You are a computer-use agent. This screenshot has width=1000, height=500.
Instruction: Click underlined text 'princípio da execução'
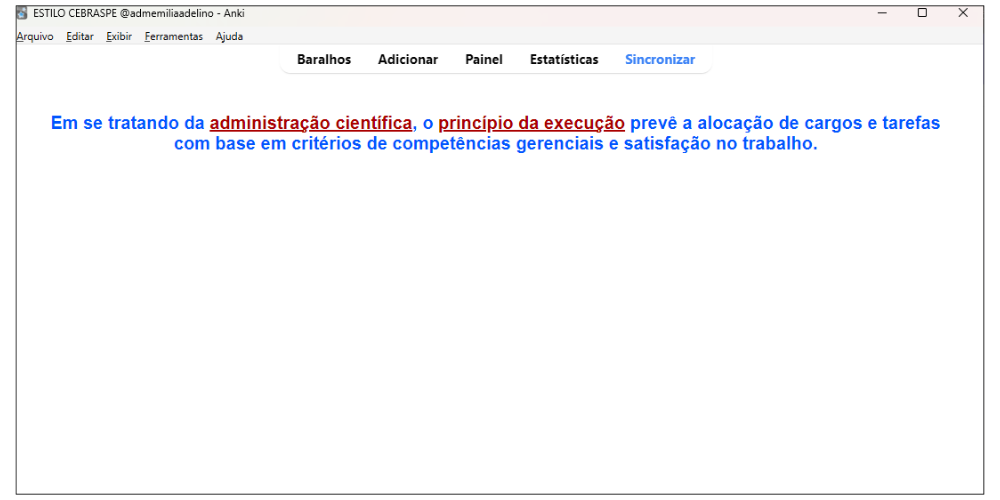[x=531, y=123]
